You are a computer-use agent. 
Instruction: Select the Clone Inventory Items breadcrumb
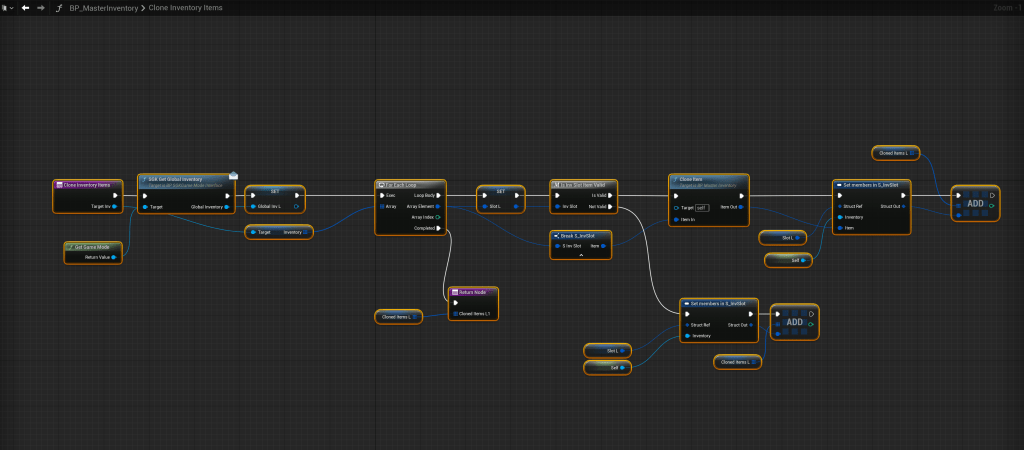[185, 8]
